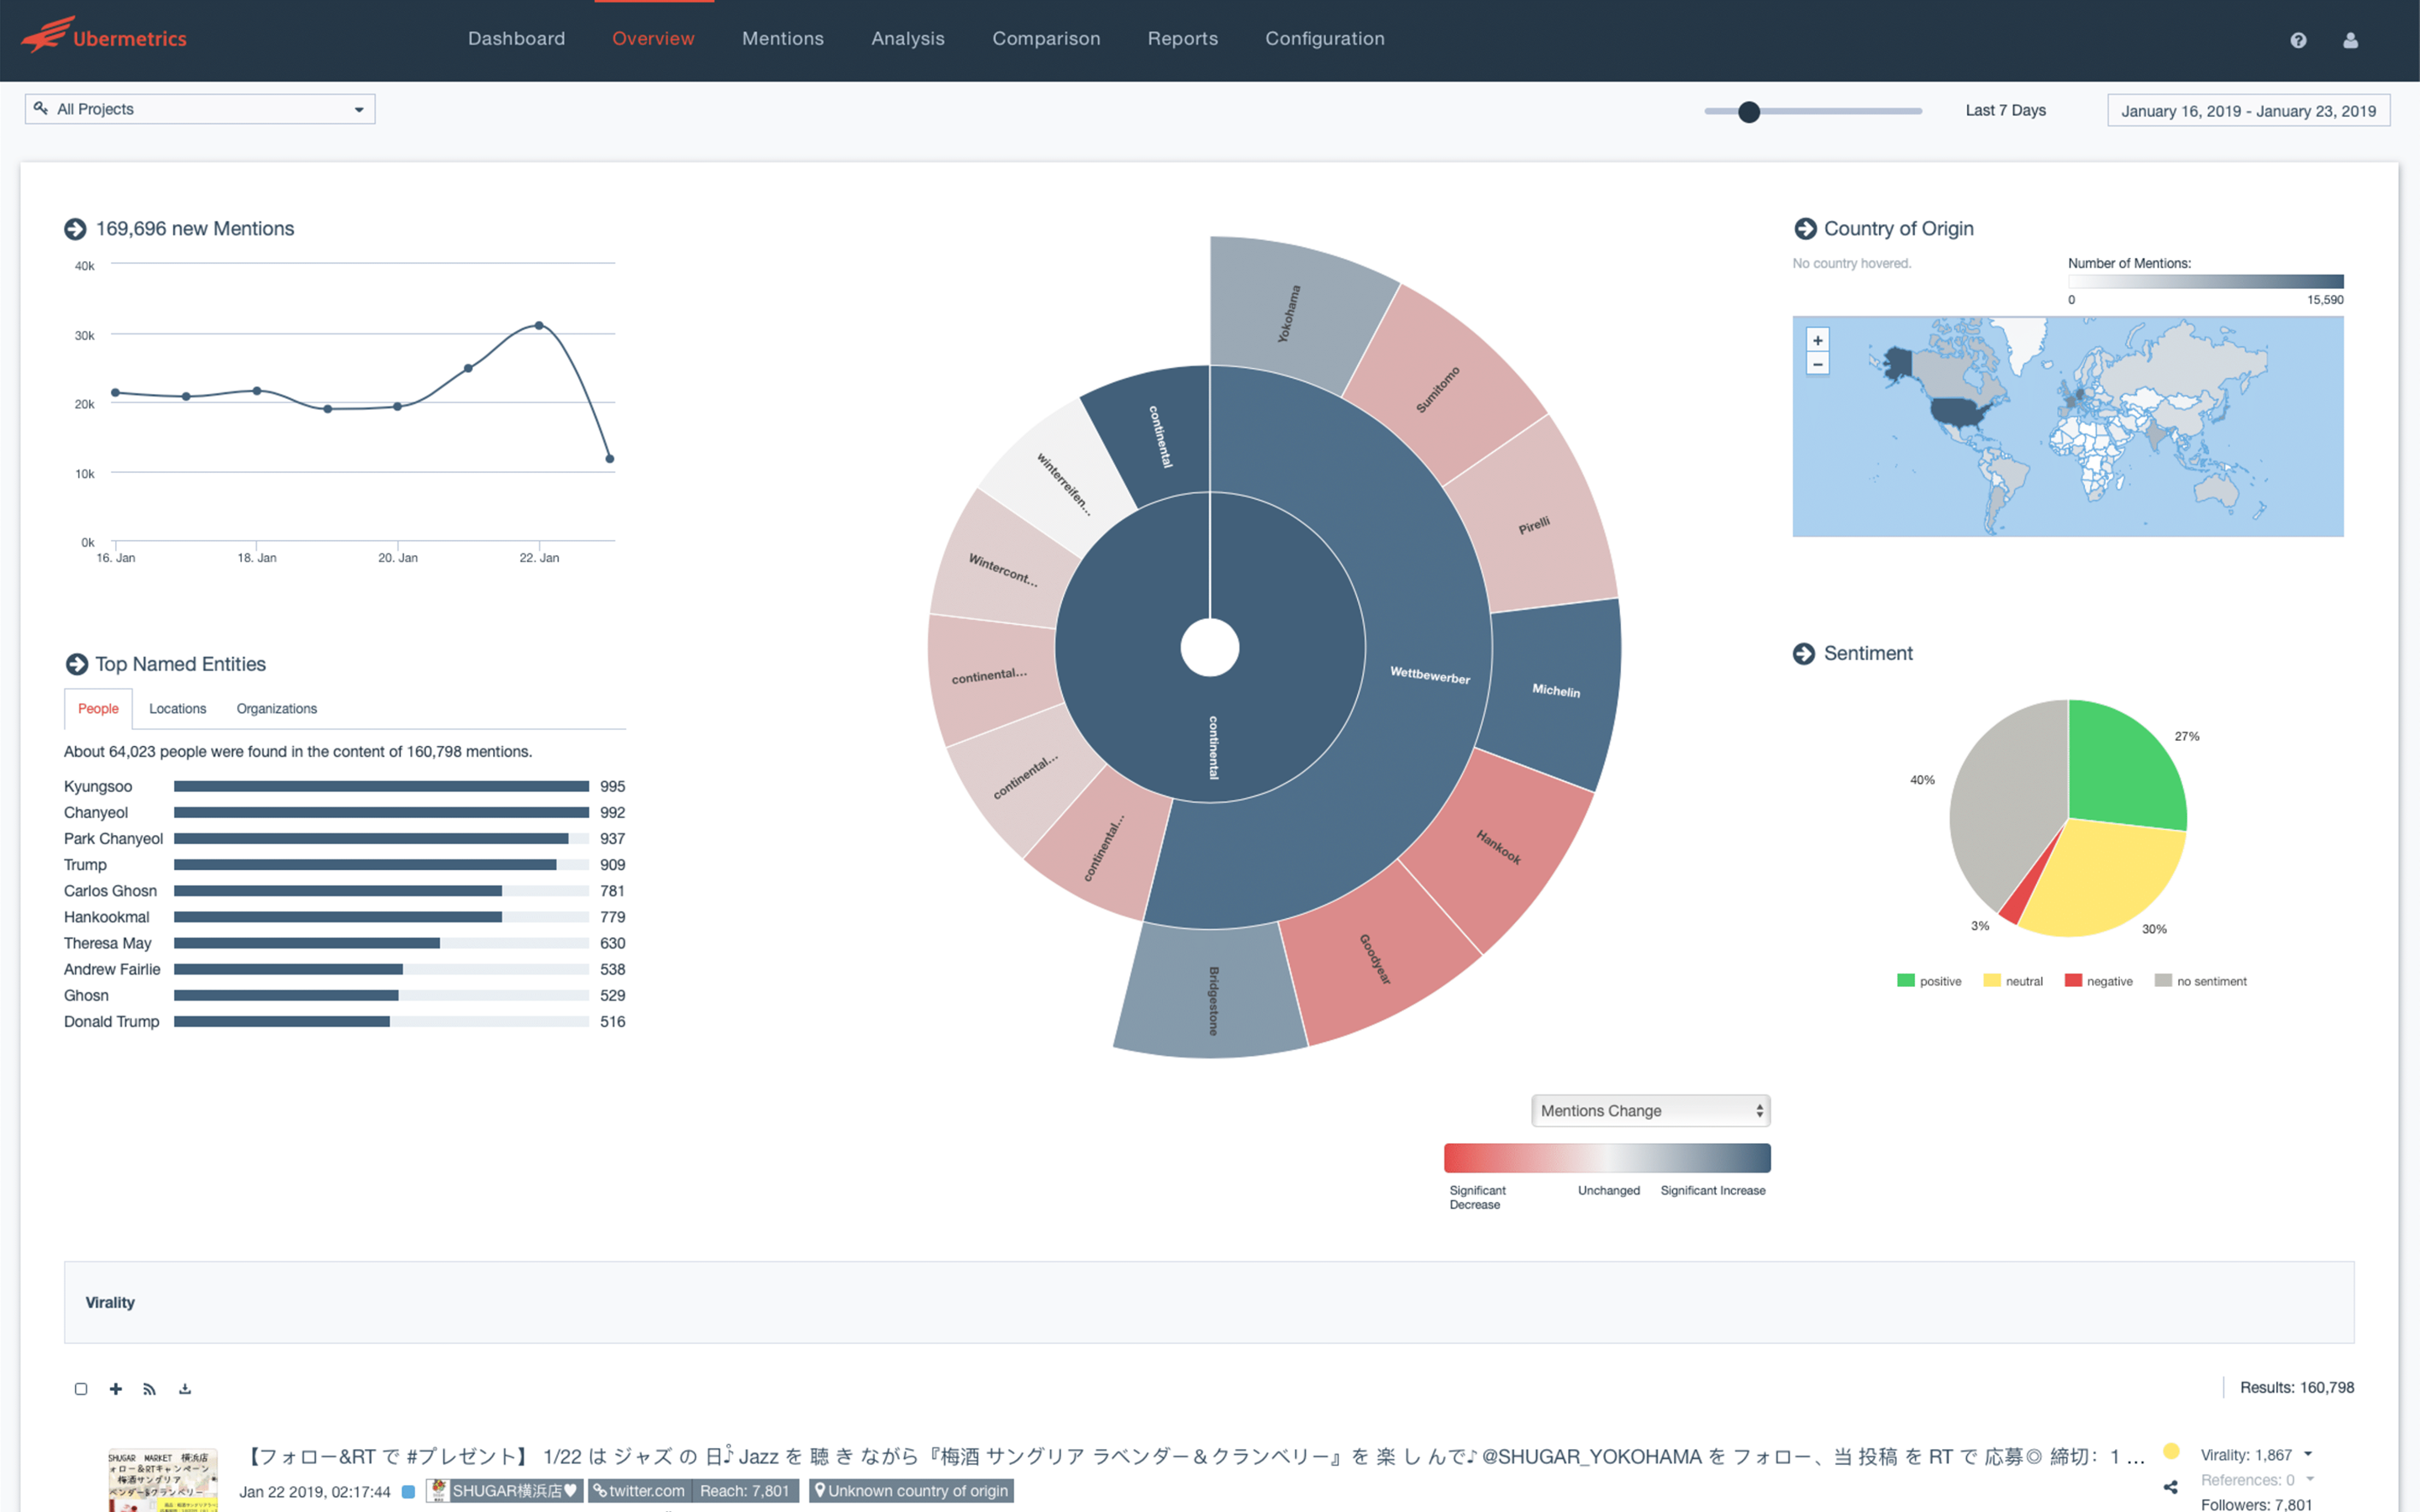Click the Mentions Change color gradient bar
2420x1512 pixels.
pyautogui.click(x=1607, y=1158)
